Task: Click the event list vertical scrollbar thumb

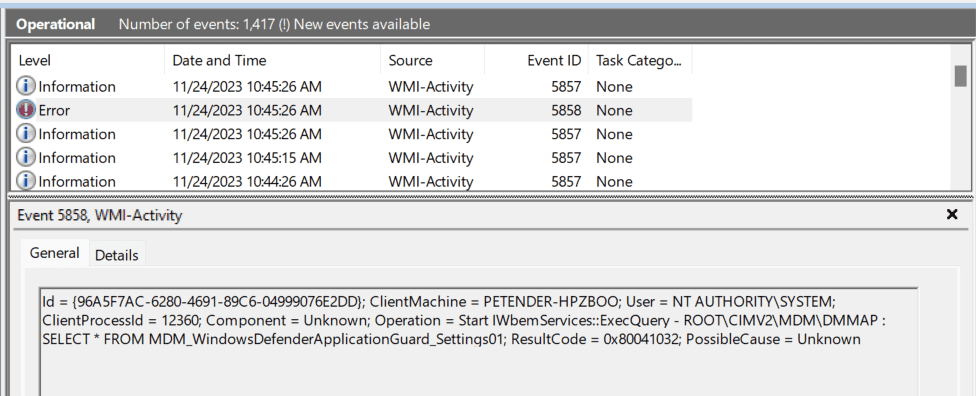Action: pyautogui.click(x=960, y=75)
